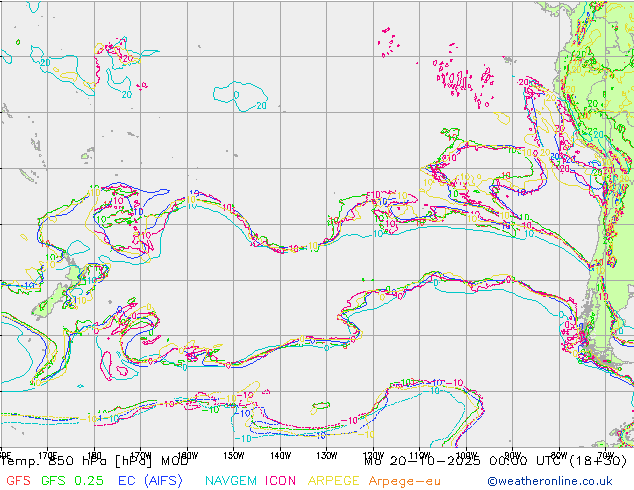634x490 pixels.
Task: Select the ARPEGE legend label
Action: click(333, 480)
